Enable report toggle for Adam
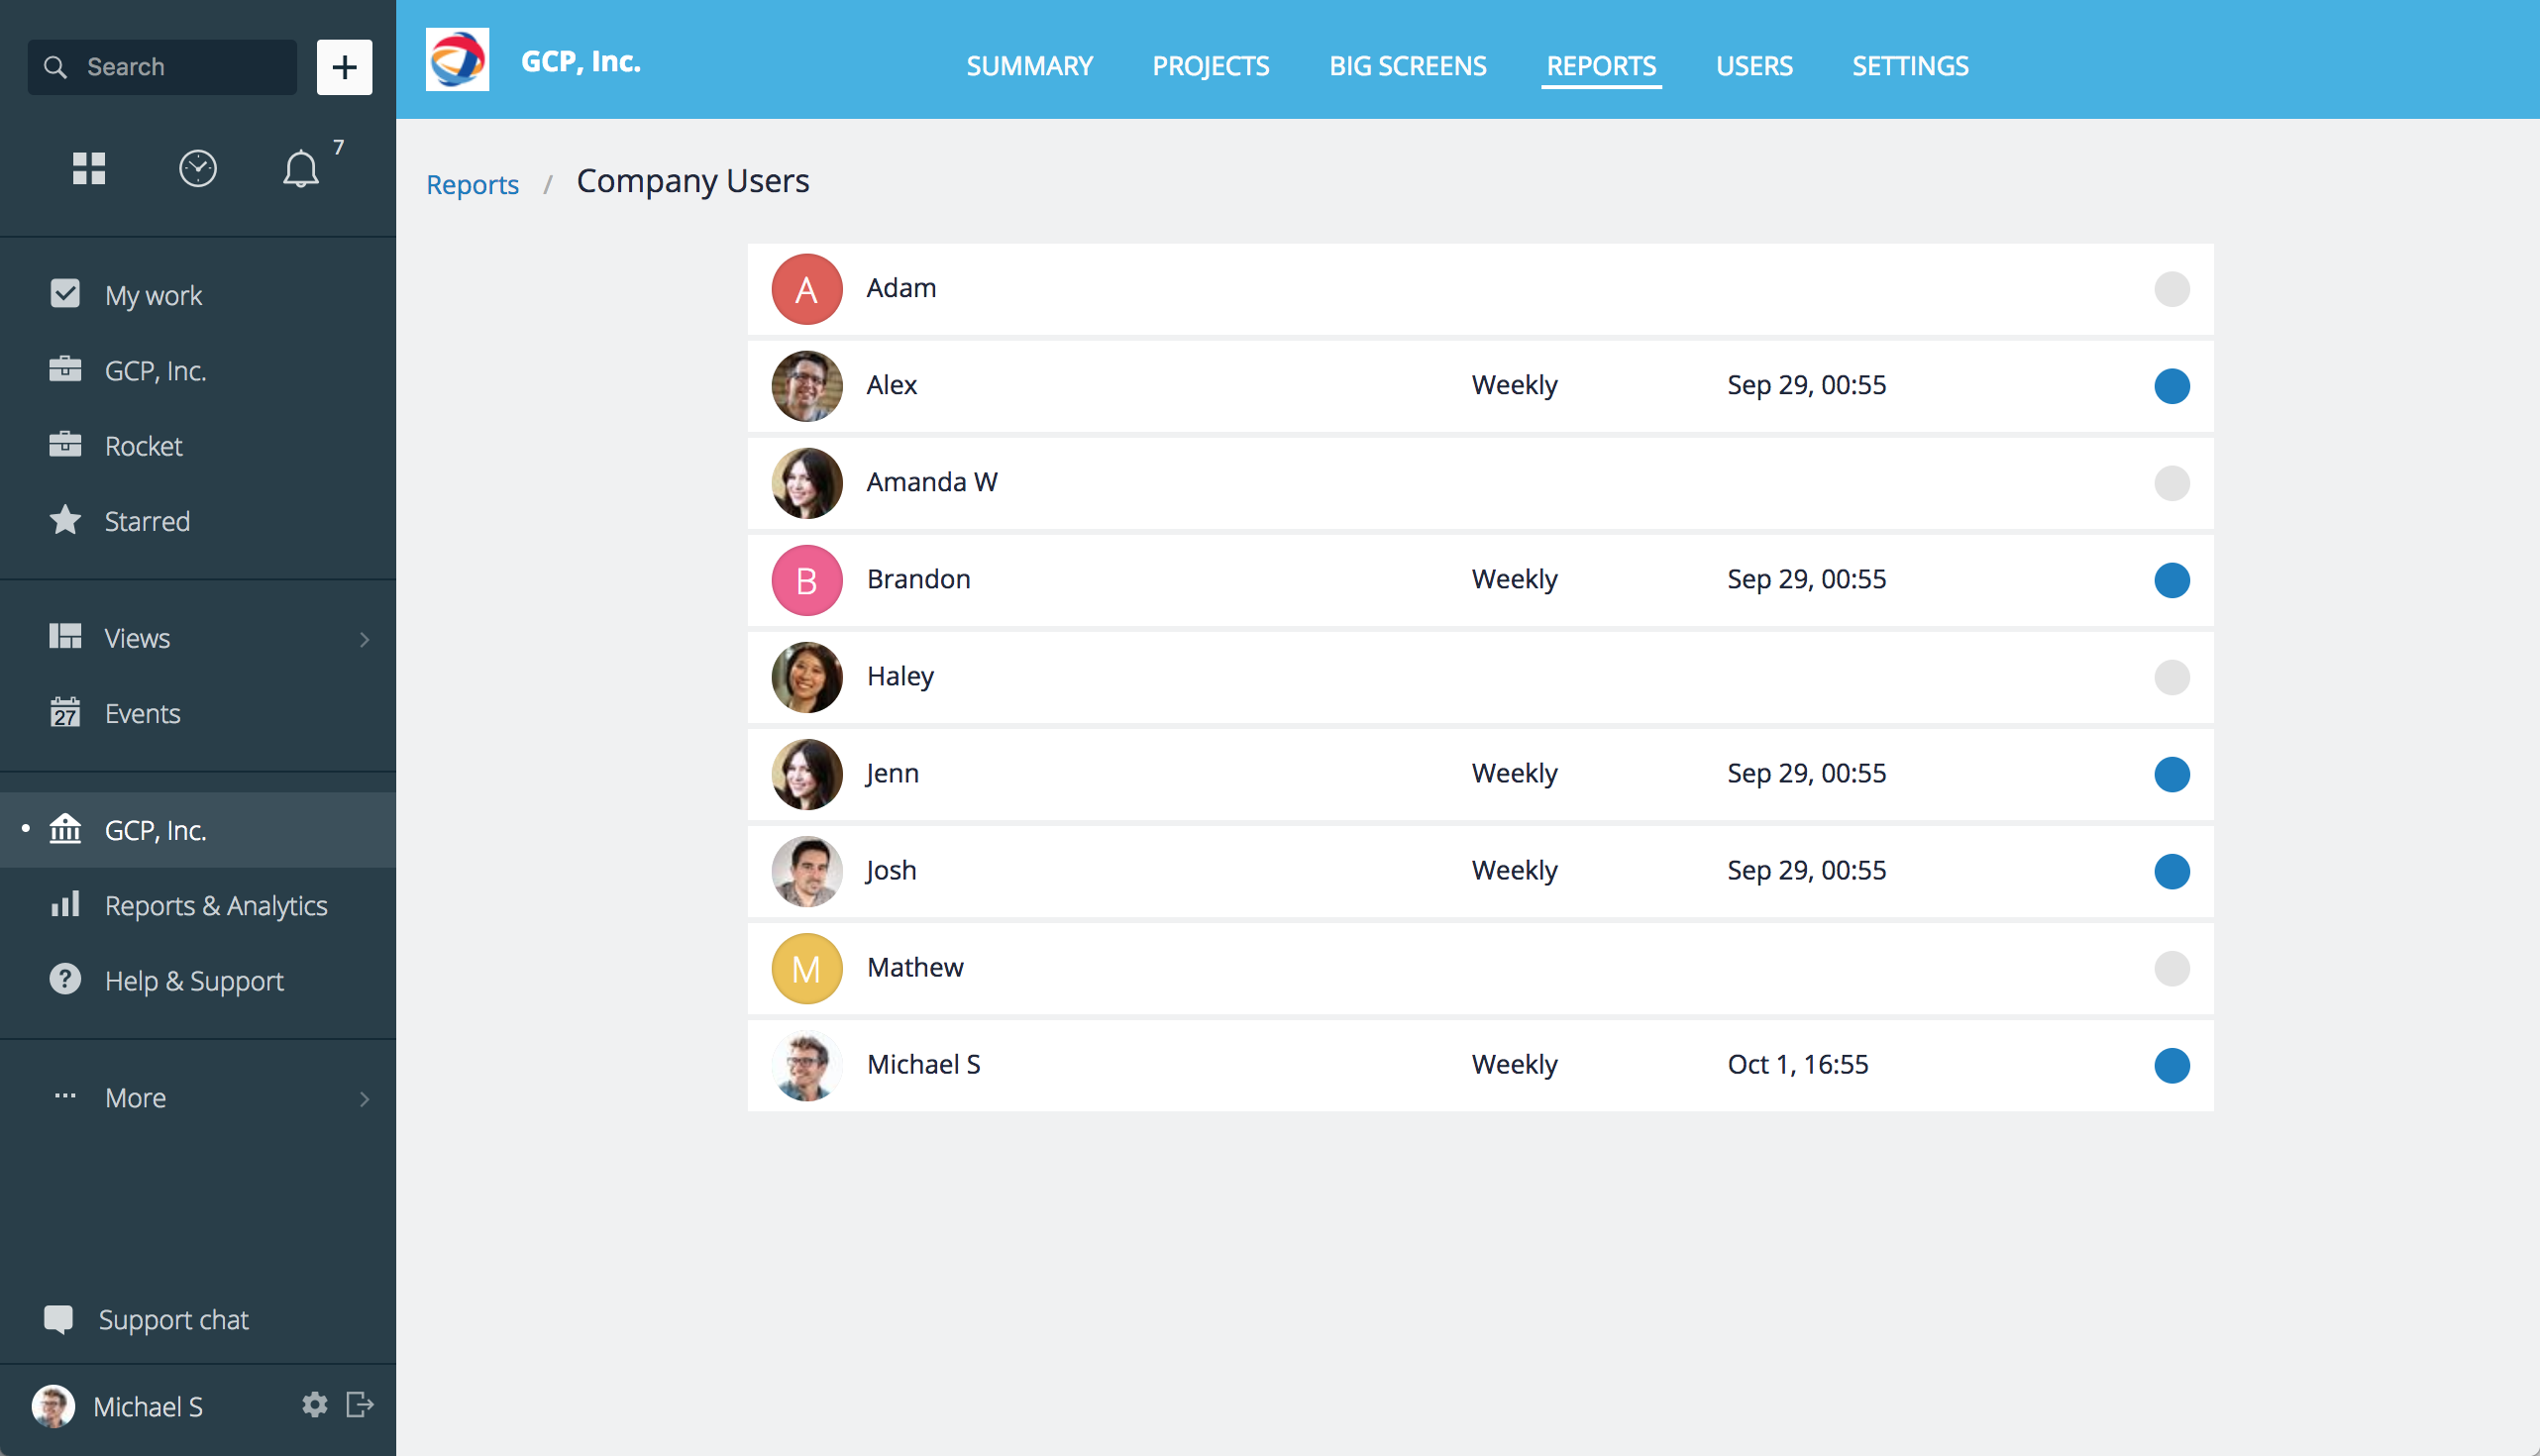Image resolution: width=2540 pixels, height=1456 pixels. (x=2171, y=289)
